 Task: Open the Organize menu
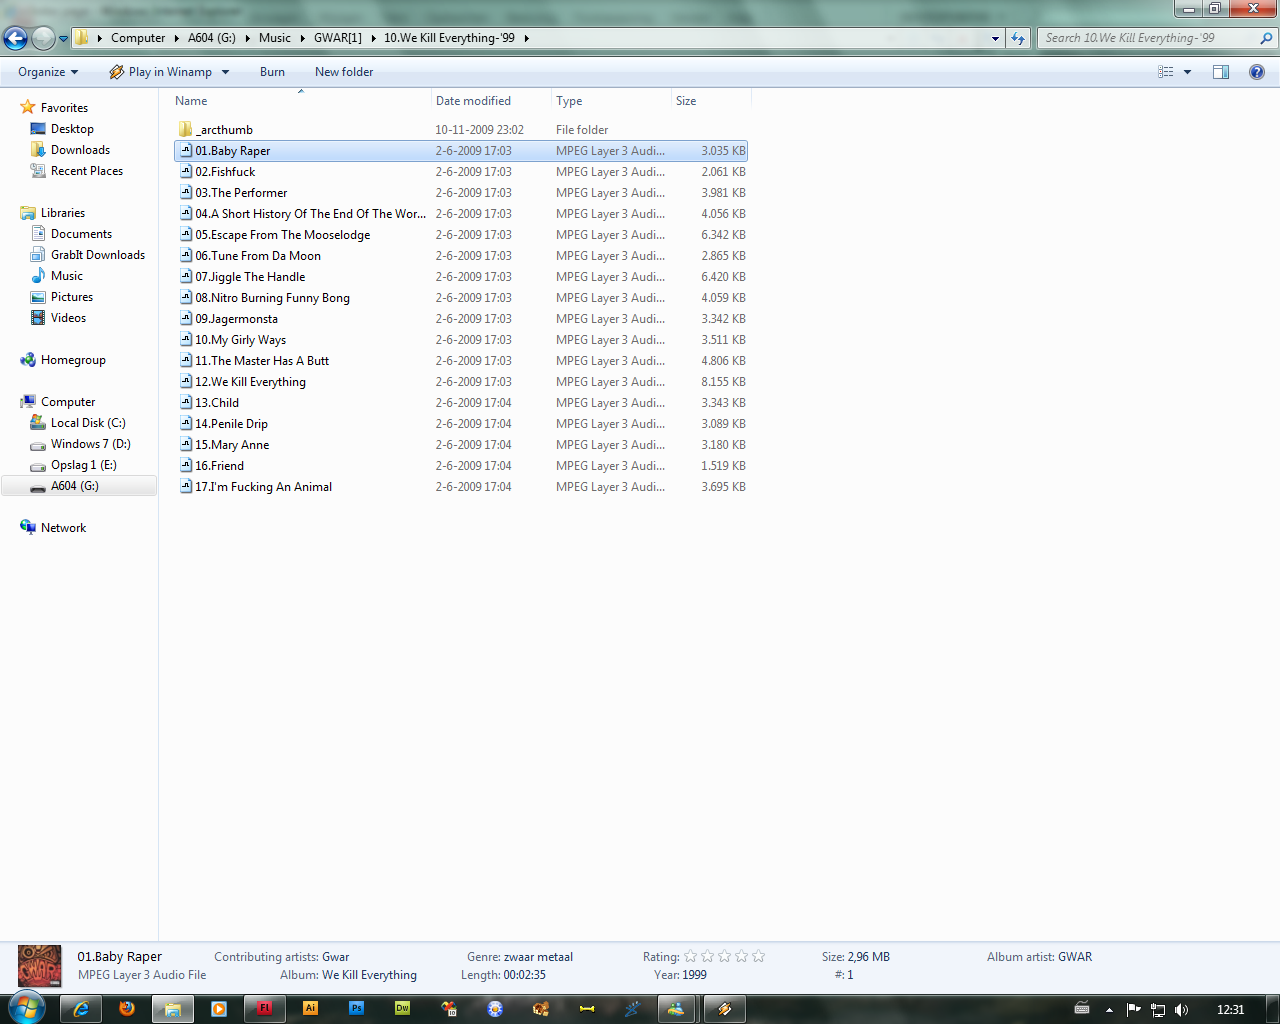48,72
